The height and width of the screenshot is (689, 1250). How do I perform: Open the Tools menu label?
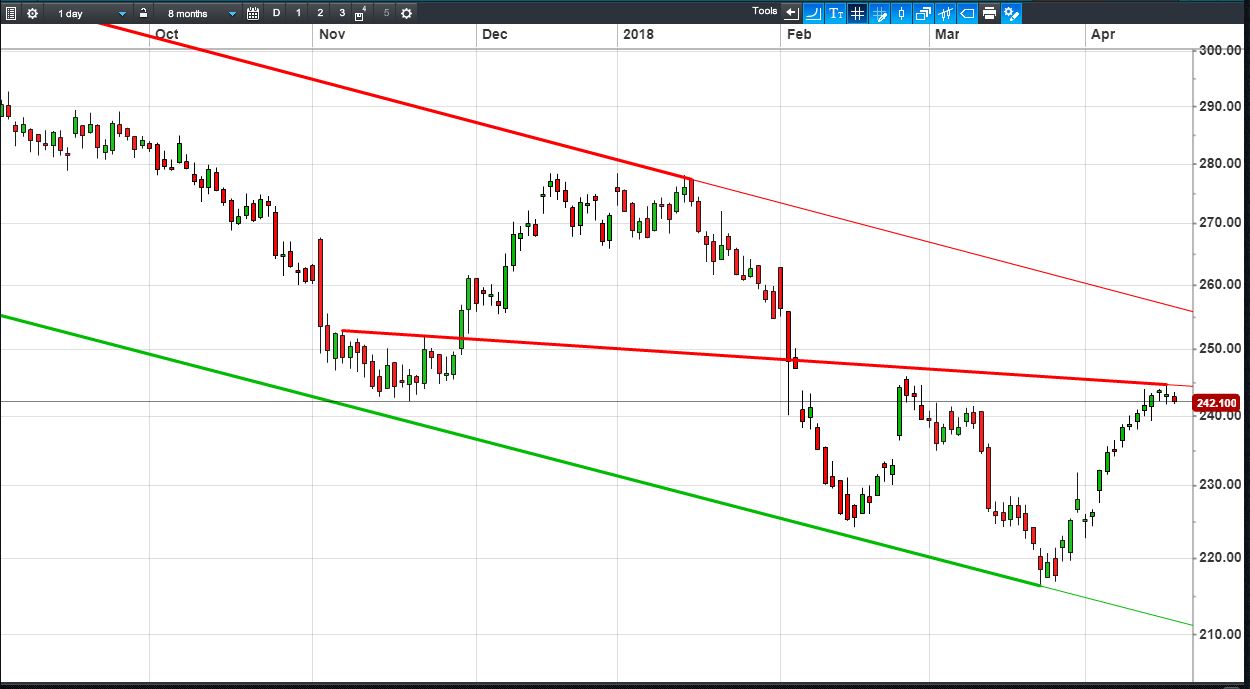click(765, 11)
